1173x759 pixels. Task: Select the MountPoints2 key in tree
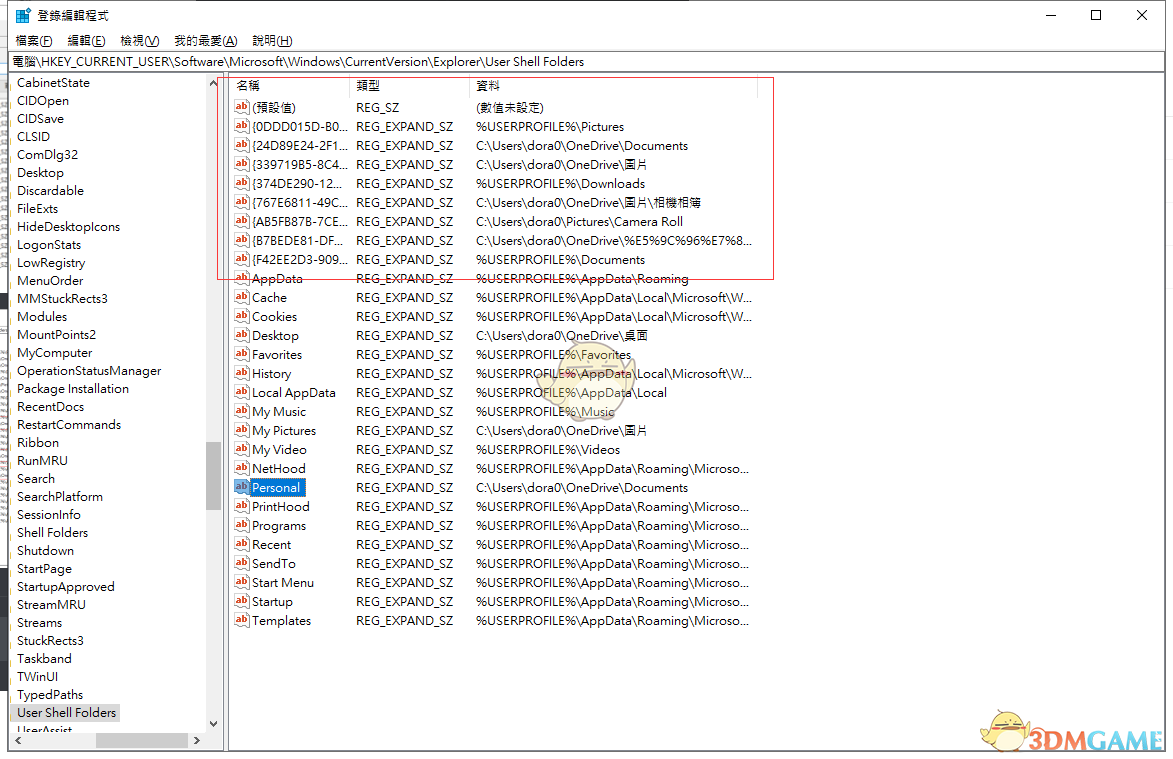(56, 335)
